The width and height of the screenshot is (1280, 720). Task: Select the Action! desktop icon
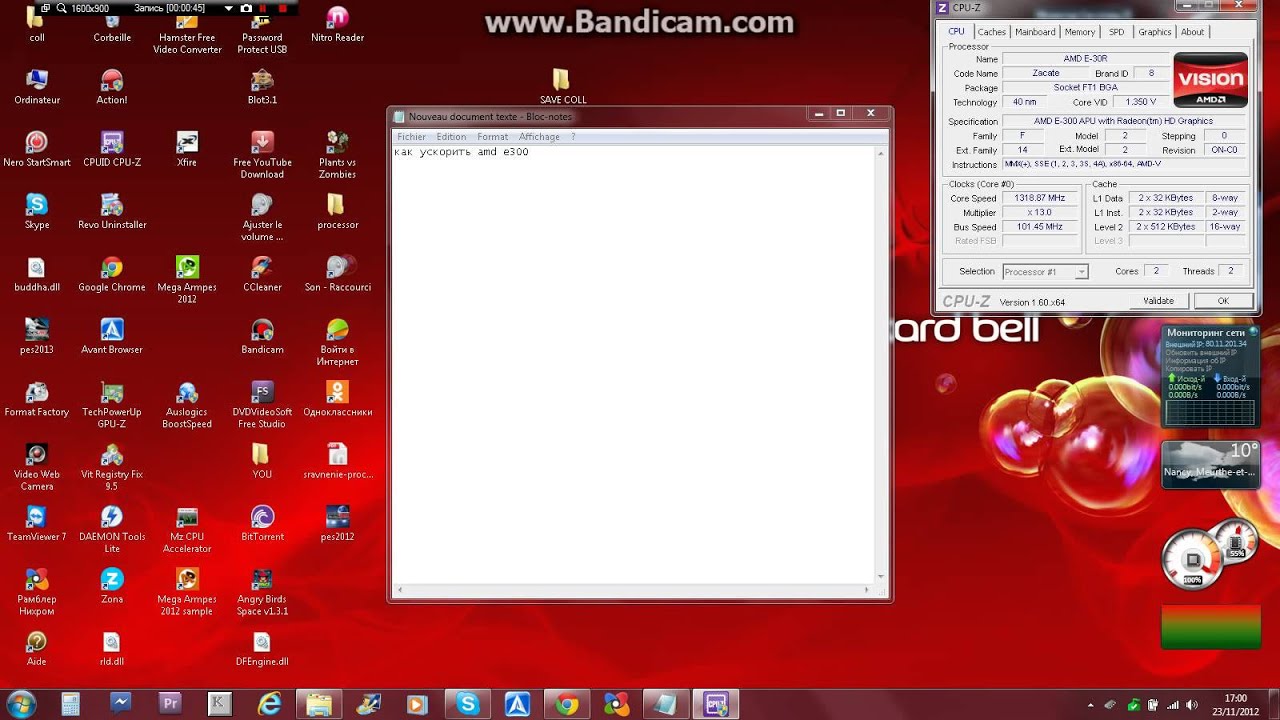(112, 86)
